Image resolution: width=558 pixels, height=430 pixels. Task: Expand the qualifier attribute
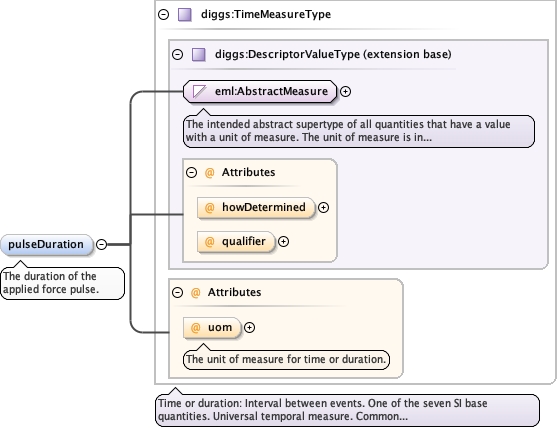coord(283,242)
